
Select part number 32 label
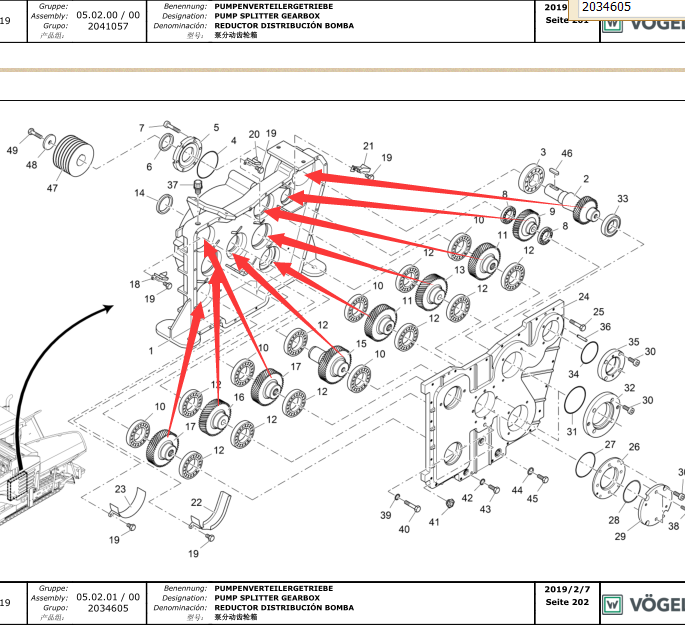630,388
